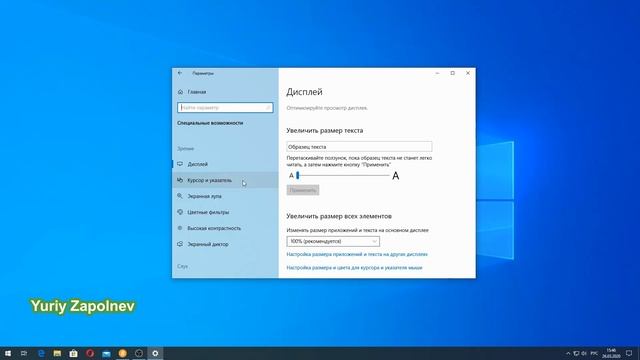Show hidden tray icons
The height and width of the screenshot is (360, 640).
pos(568,353)
